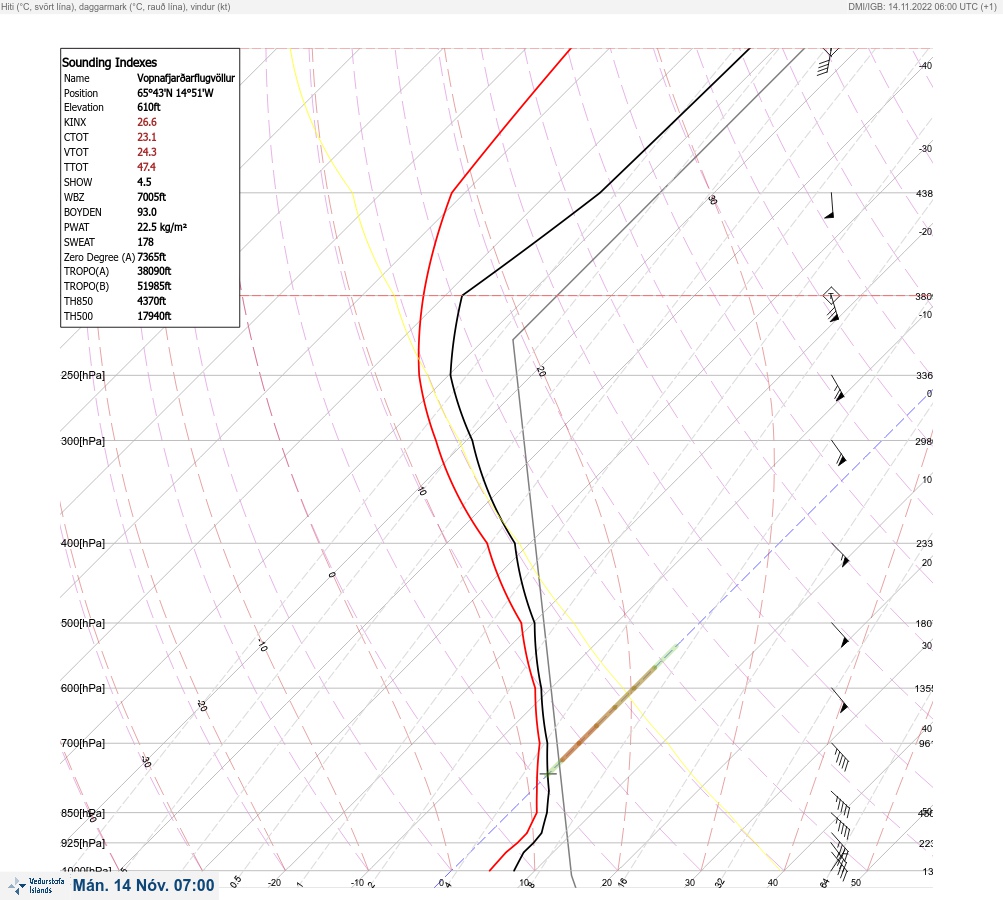Select the TROPO(B) value 51985ft
Viewport: 1003px width, 900px height.
(154, 286)
